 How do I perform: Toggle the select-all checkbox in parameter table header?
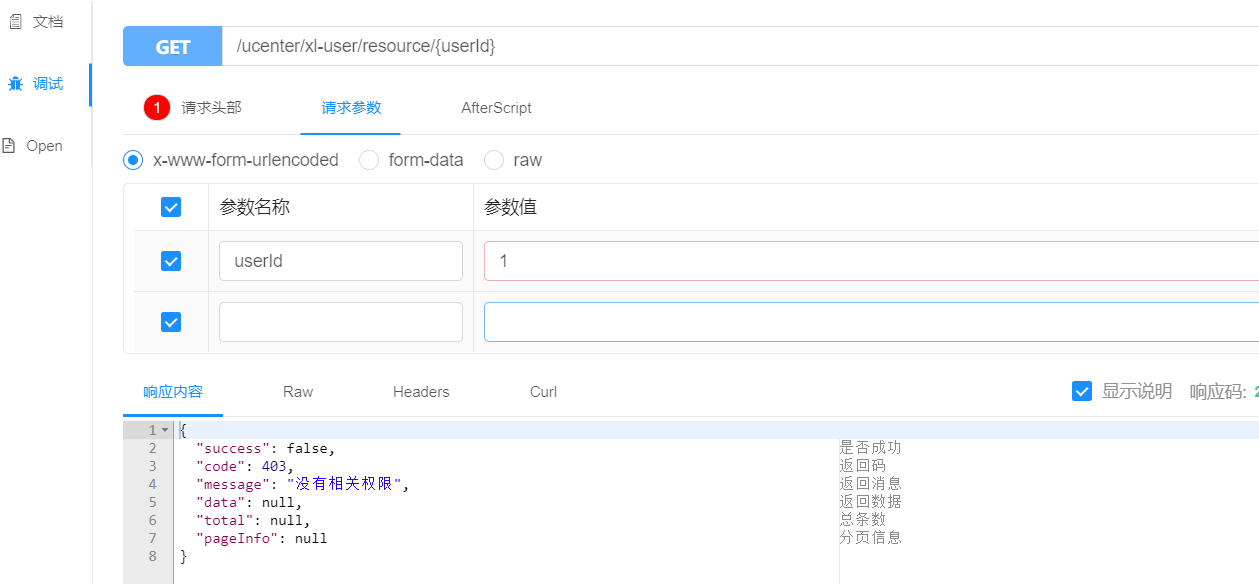pos(170,207)
